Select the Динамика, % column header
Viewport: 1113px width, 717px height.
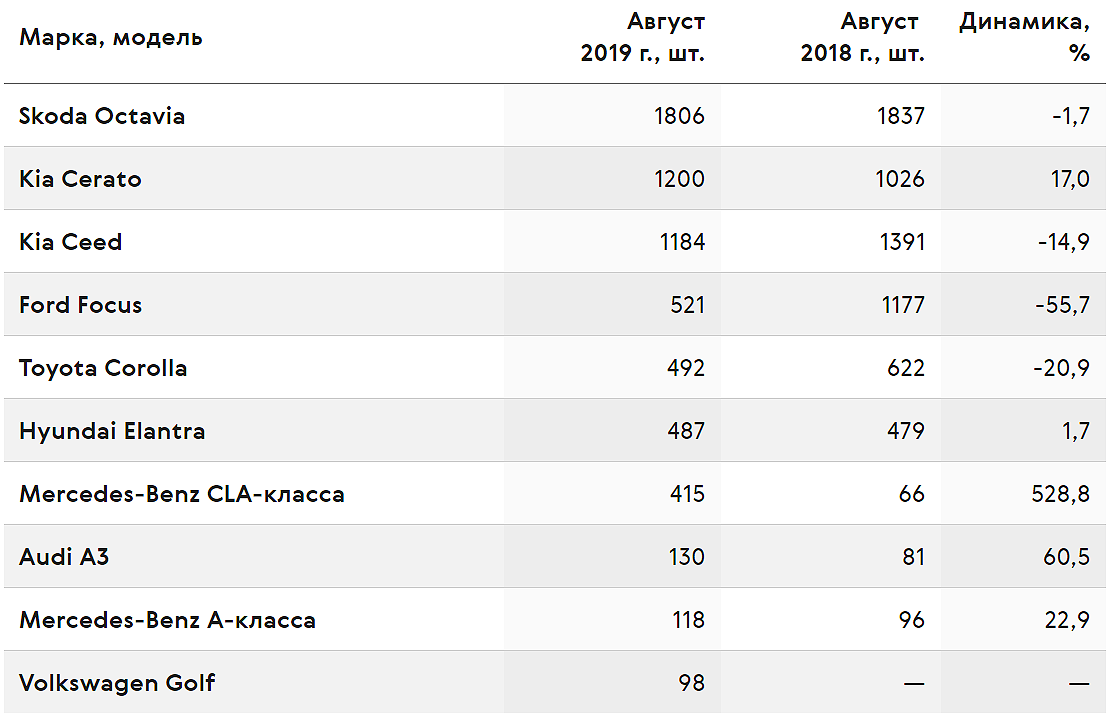pos(1024,37)
